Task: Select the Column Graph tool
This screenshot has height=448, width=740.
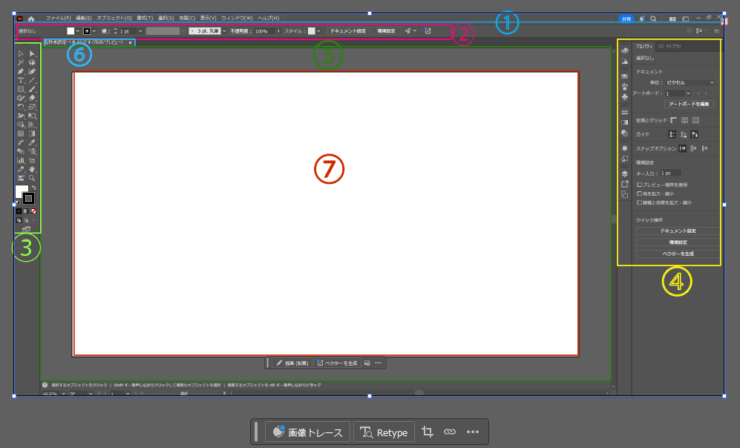Action: click(21, 161)
